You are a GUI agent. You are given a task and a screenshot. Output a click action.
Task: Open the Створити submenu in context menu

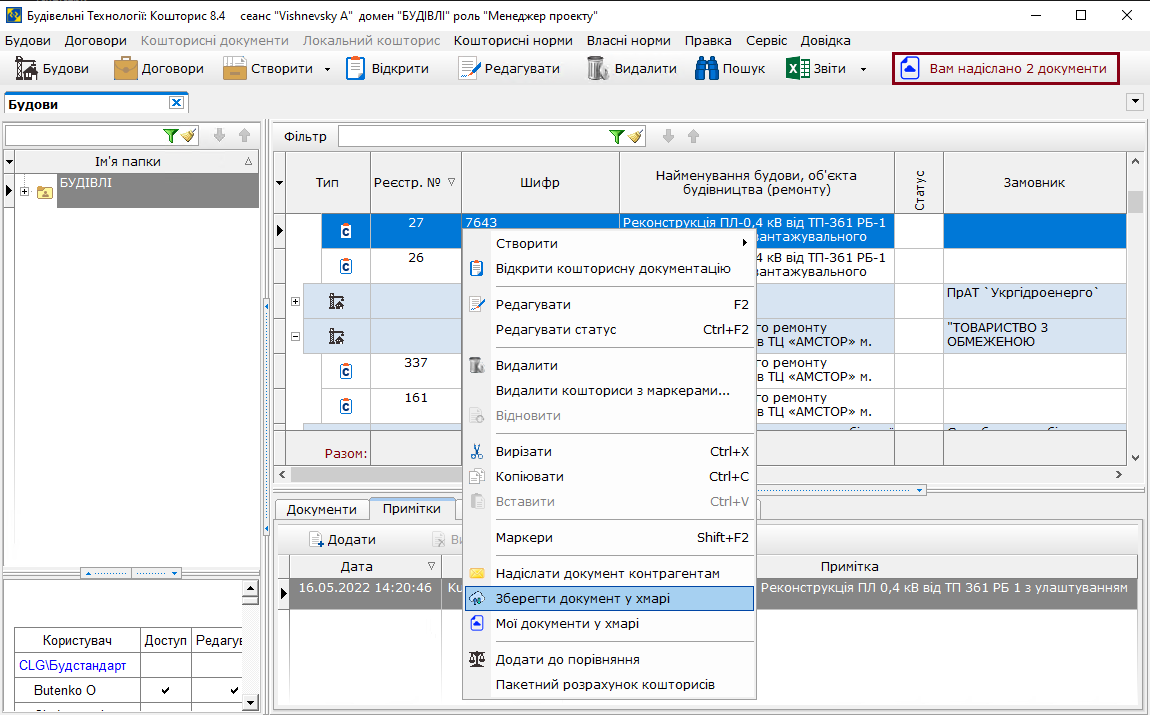tap(609, 243)
